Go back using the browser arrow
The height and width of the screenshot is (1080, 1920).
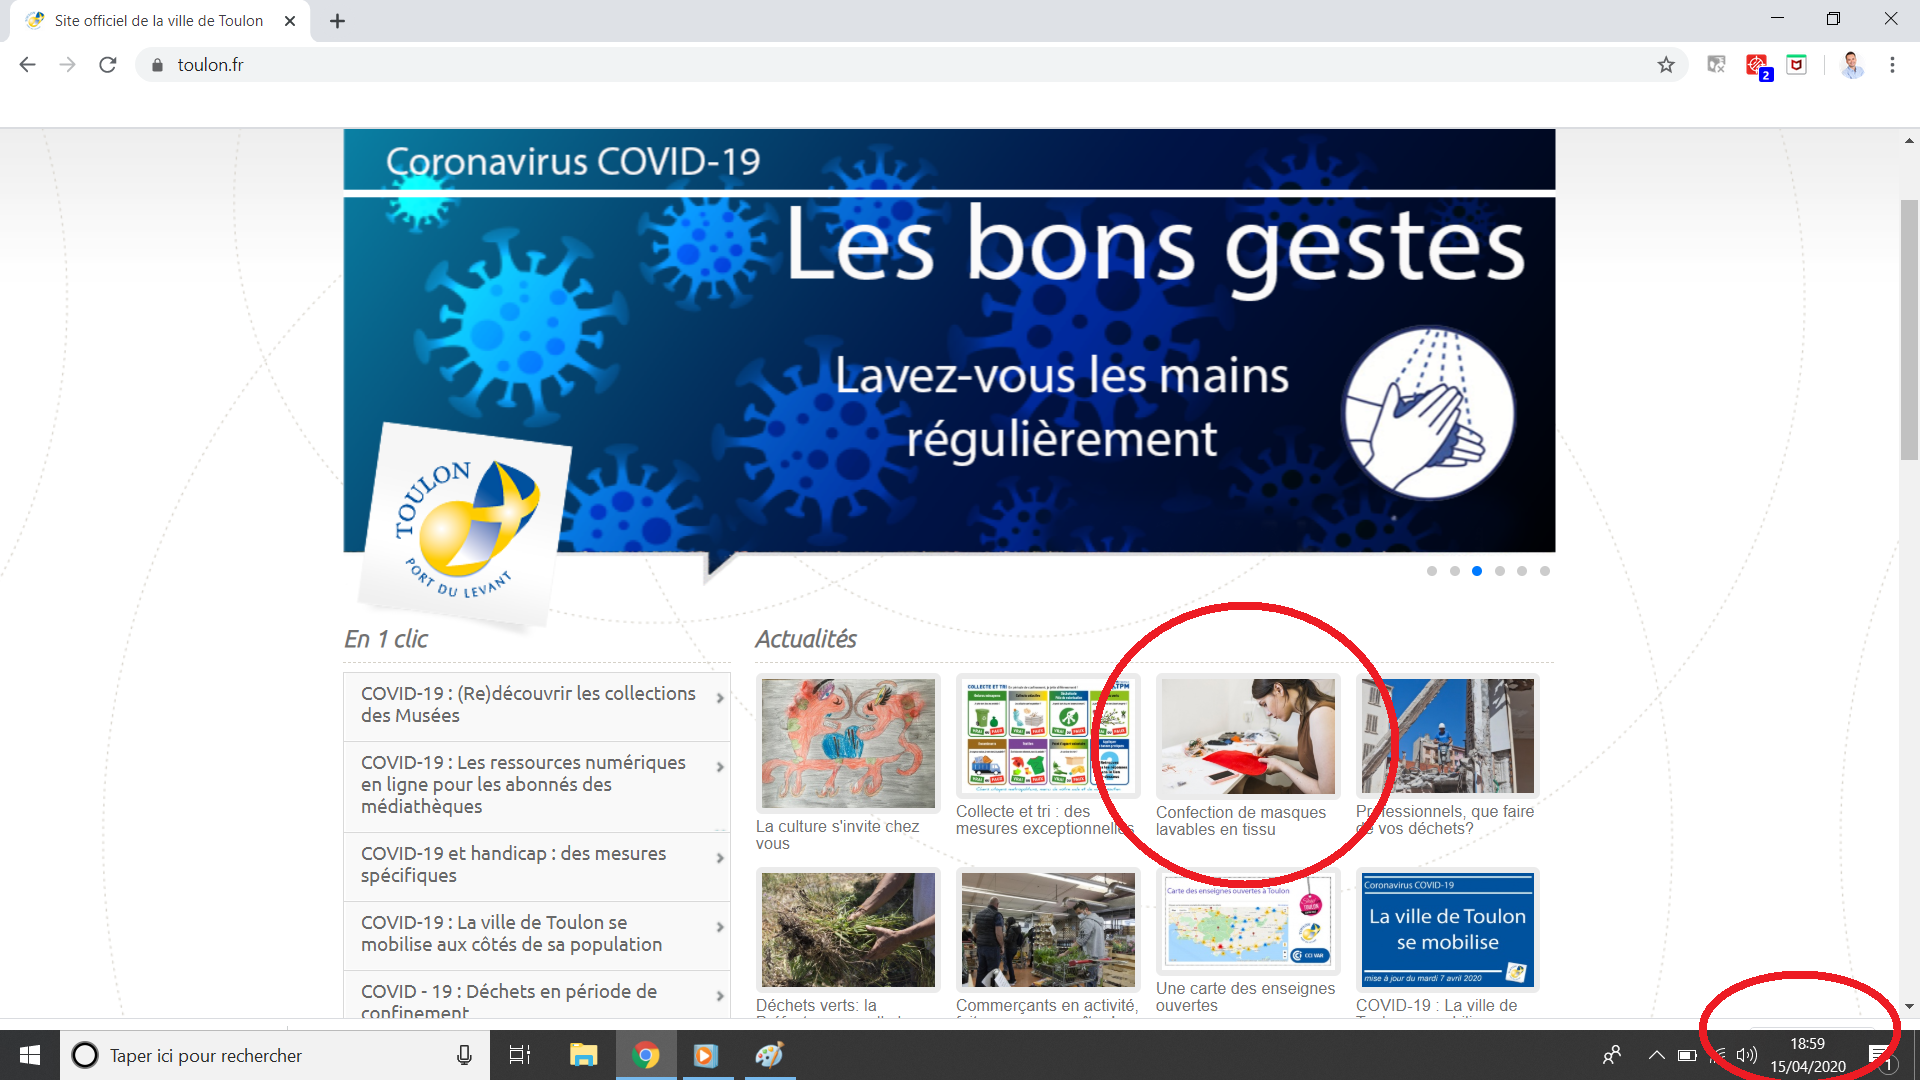pos(28,65)
